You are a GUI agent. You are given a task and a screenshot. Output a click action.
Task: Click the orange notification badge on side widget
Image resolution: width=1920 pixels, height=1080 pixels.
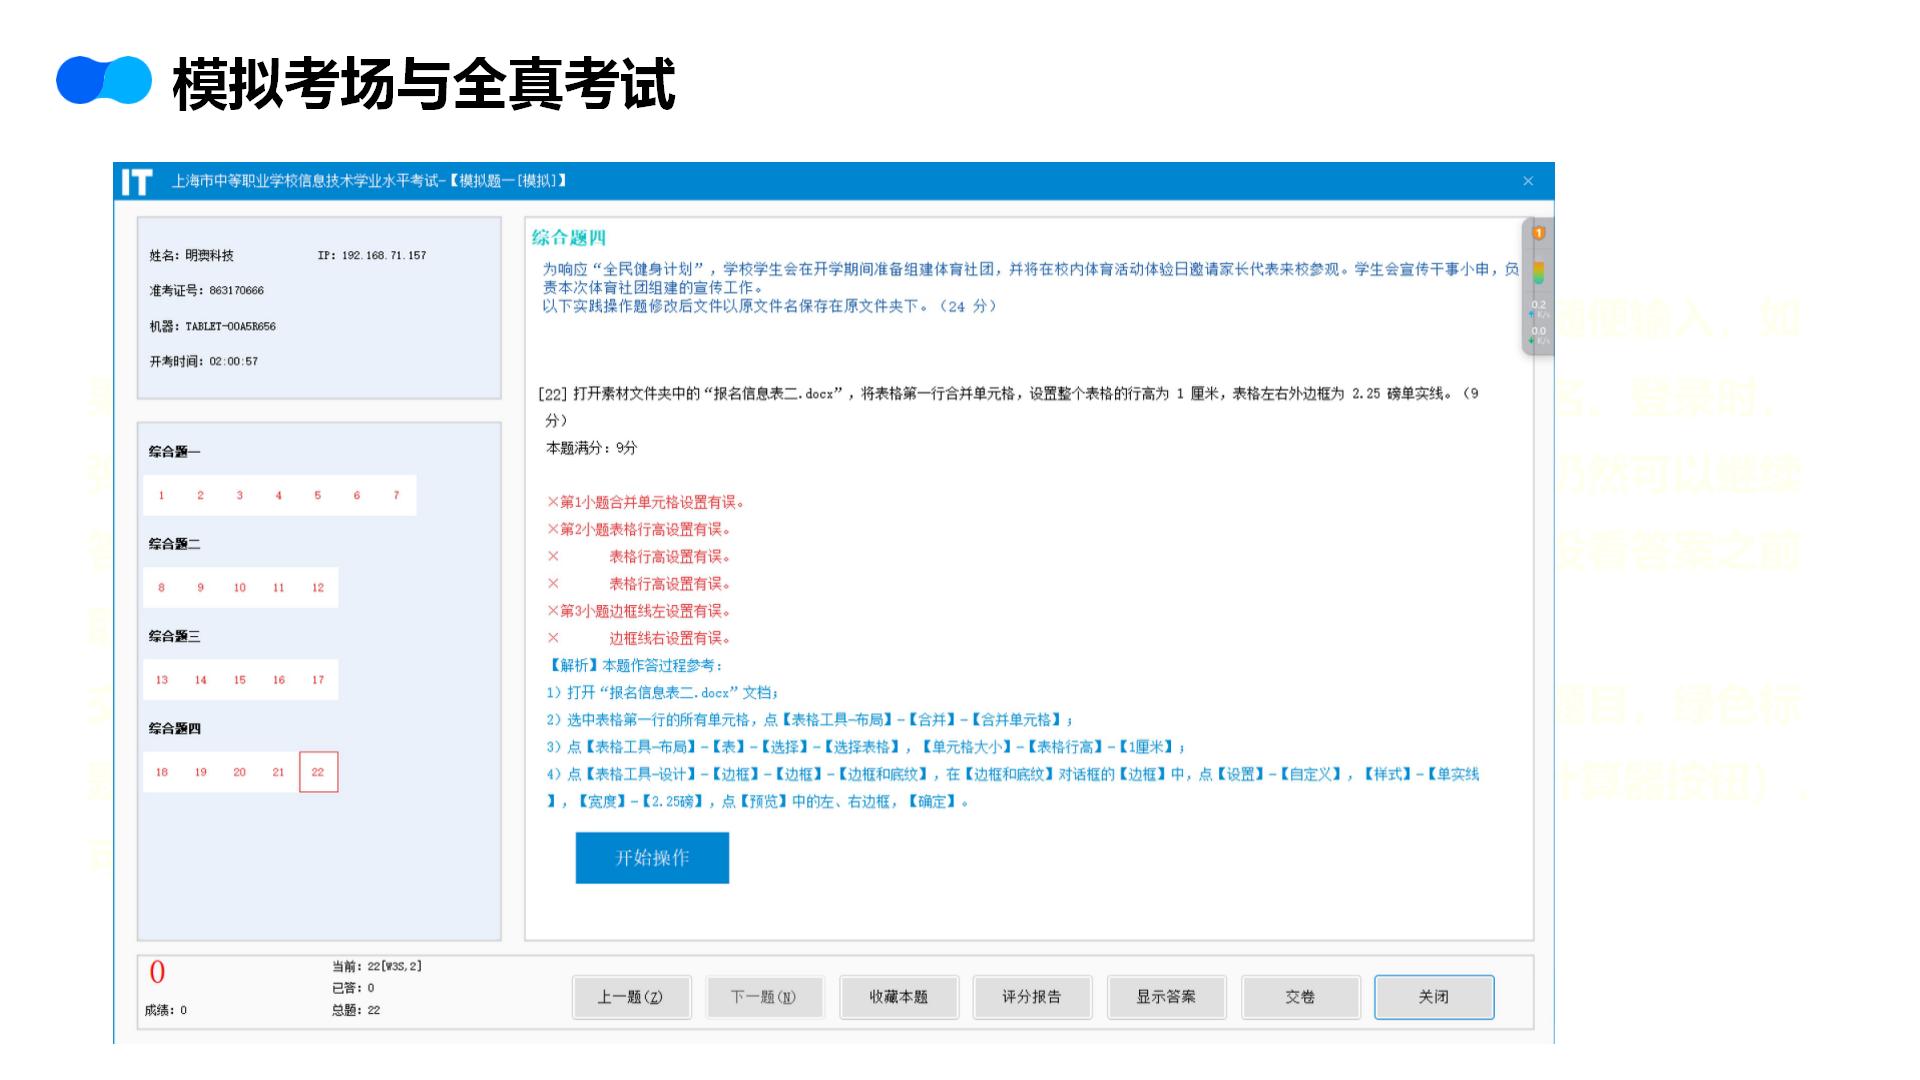pyautogui.click(x=1538, y=233)
